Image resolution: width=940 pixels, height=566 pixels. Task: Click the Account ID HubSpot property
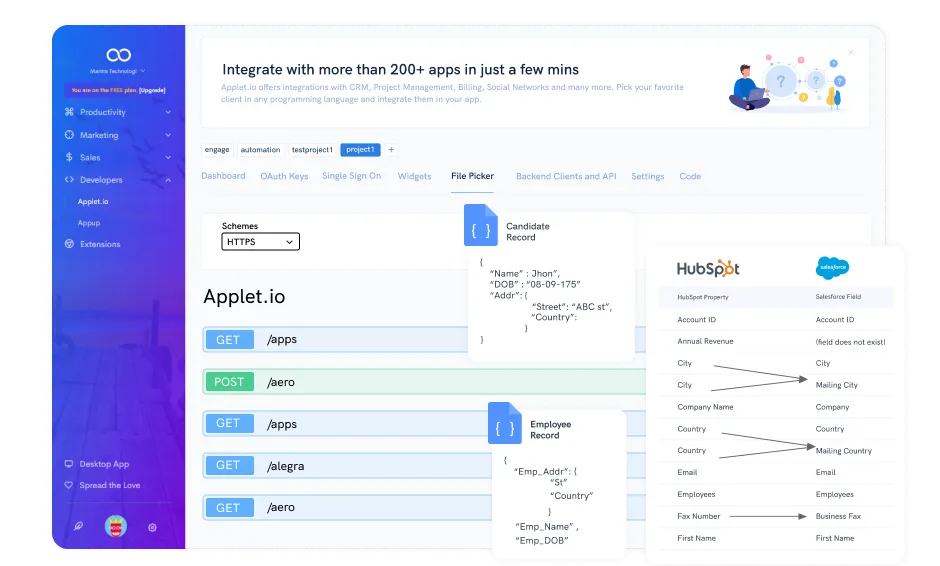696,320
